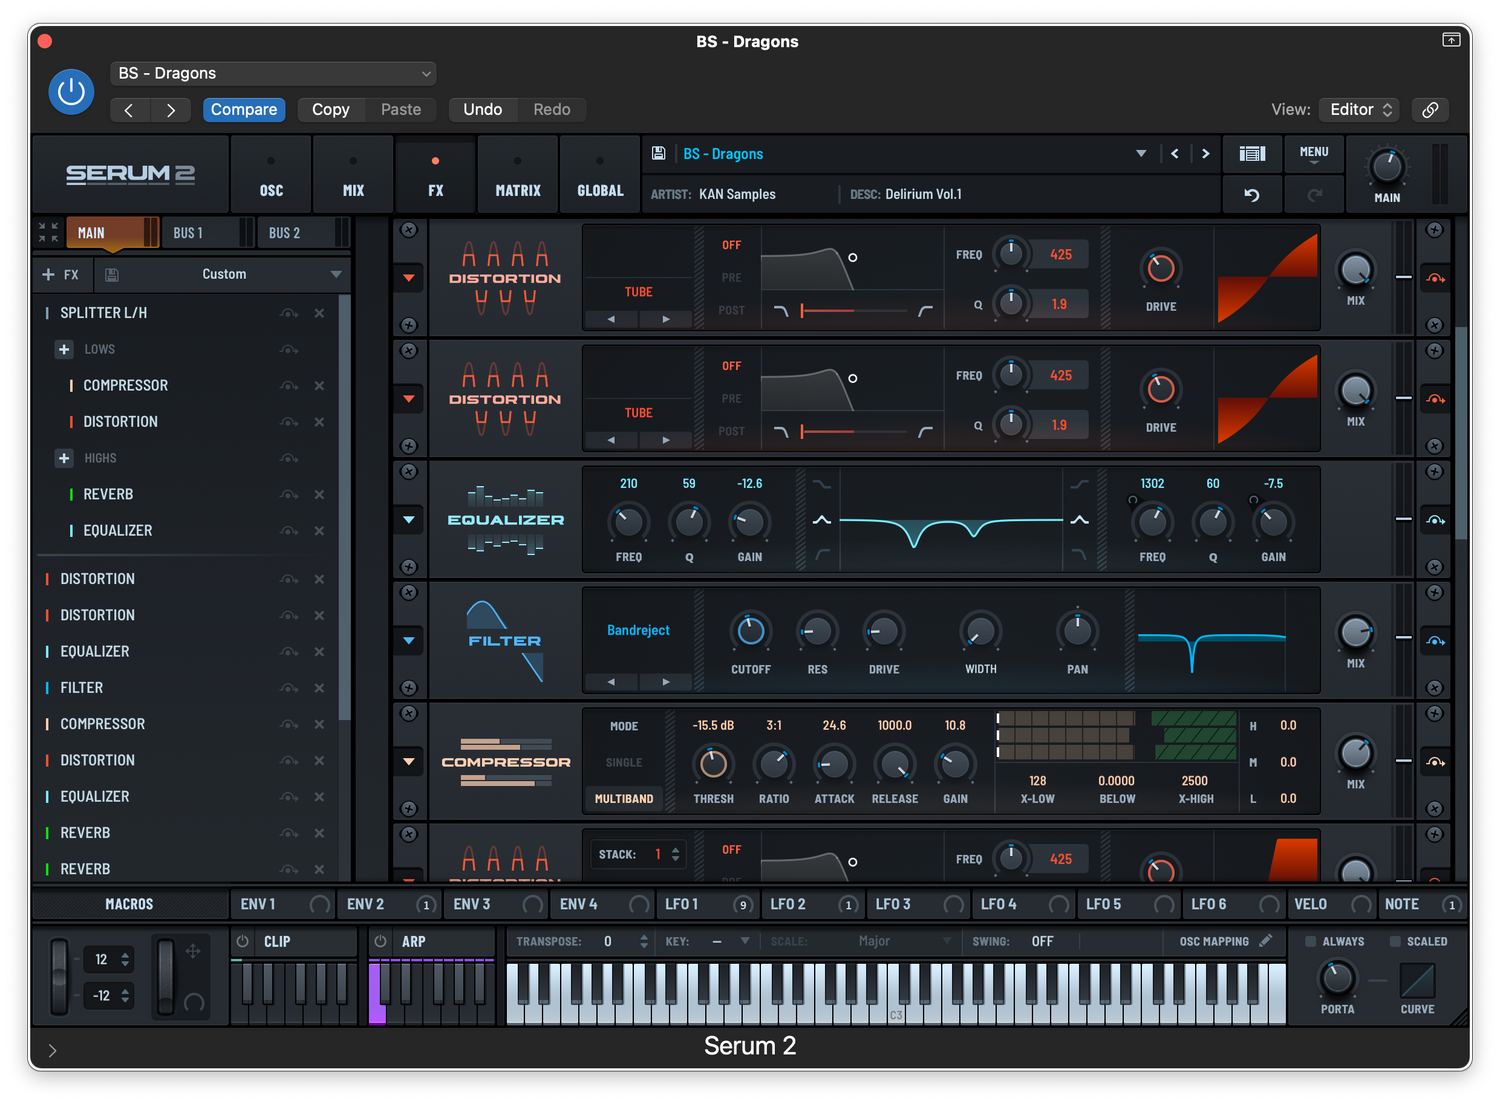The height and width of the screenshot is (1104, 1500).
Task: Click the OSC Mapping pencil icon
Action: (1266, 941)
